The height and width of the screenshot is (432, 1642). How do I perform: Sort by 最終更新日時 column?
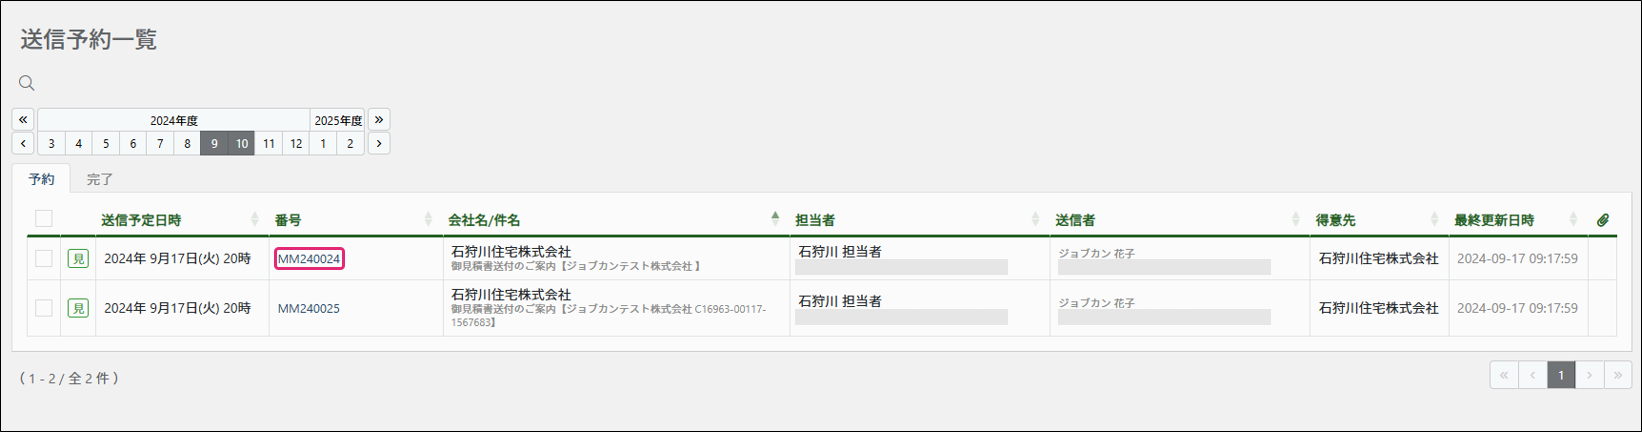pyautogui.click(x=1494, y=220)
